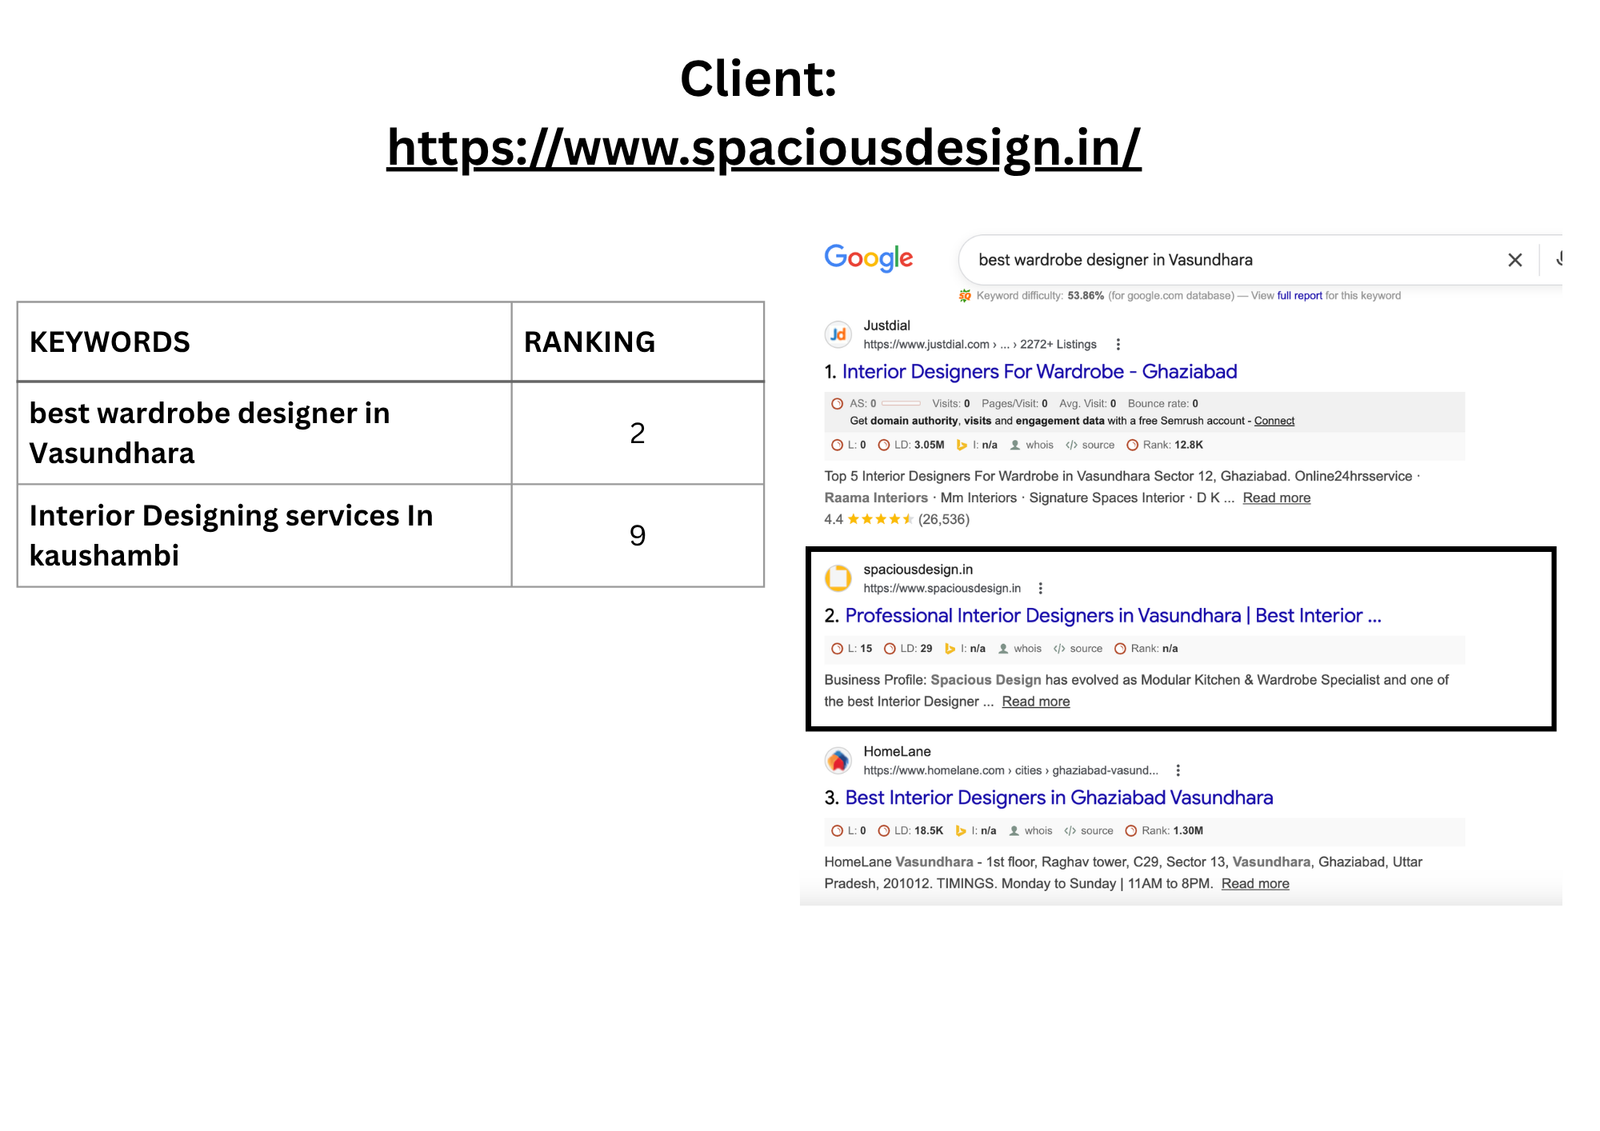Select ranking value 2 cell
1600x1131 pixels.
tap(638, 433)
